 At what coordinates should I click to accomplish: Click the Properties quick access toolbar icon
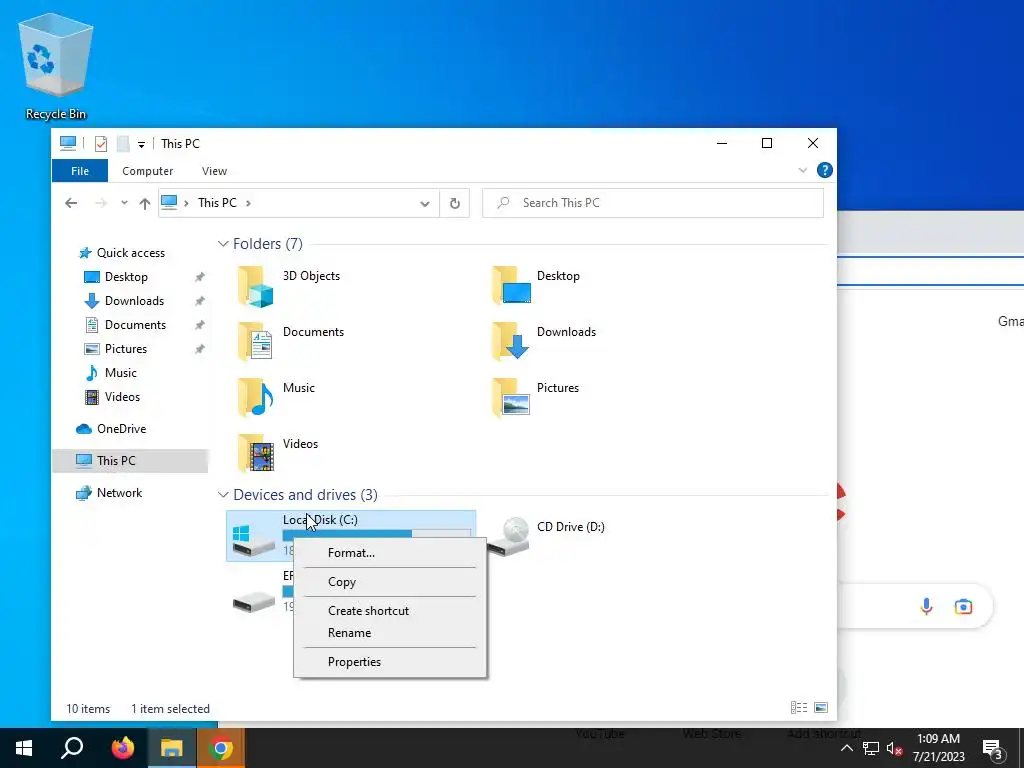click(x=101, y=144)
